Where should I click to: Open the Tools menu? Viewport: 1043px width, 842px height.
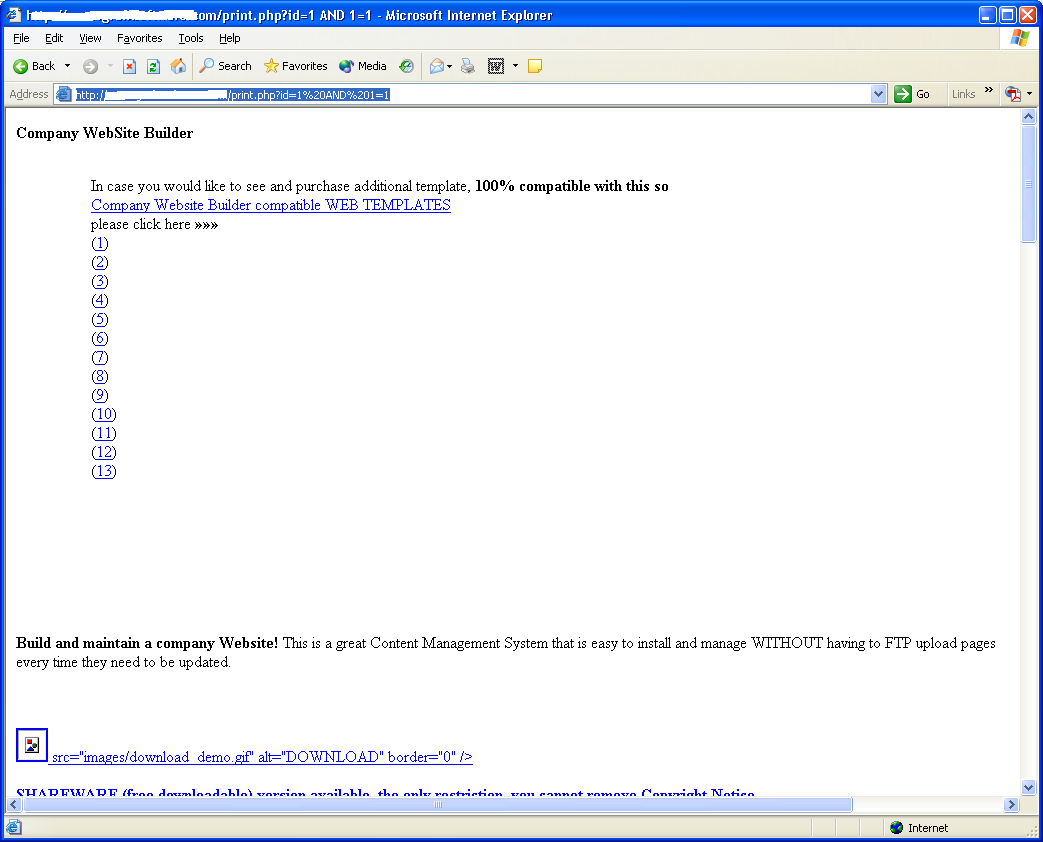click(191, 38)
